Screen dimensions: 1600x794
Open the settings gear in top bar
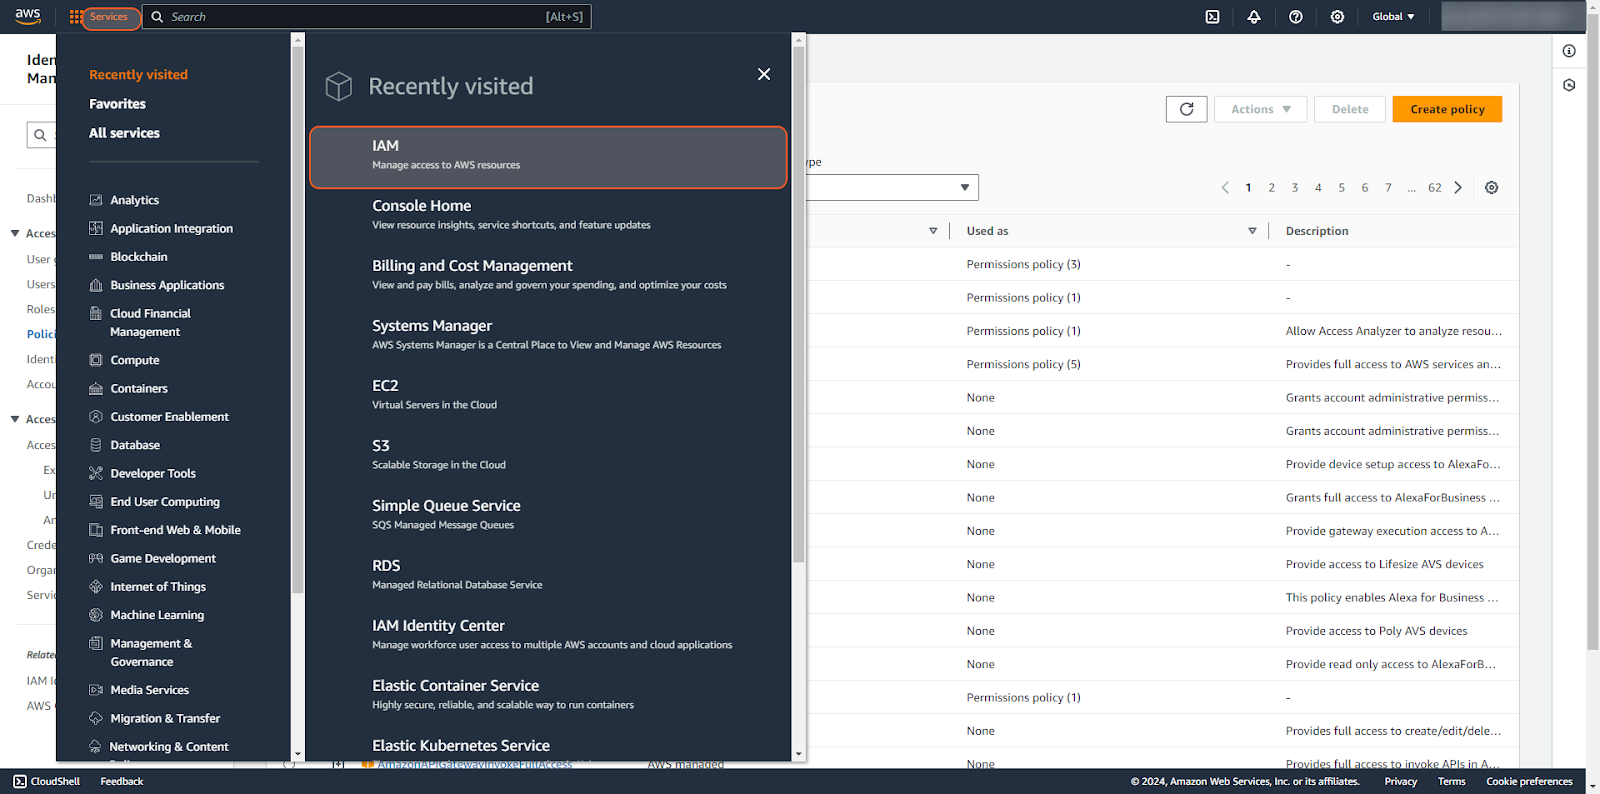point(1337,17)
